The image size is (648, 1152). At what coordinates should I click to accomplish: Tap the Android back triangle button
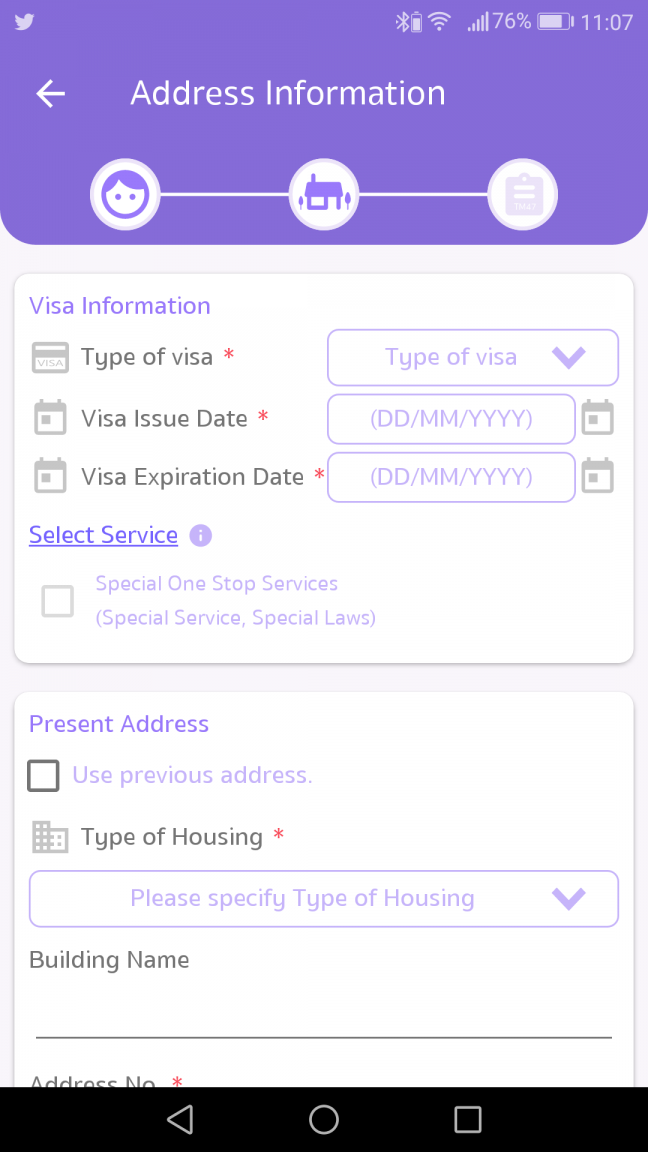click(x=180, y=1120)
